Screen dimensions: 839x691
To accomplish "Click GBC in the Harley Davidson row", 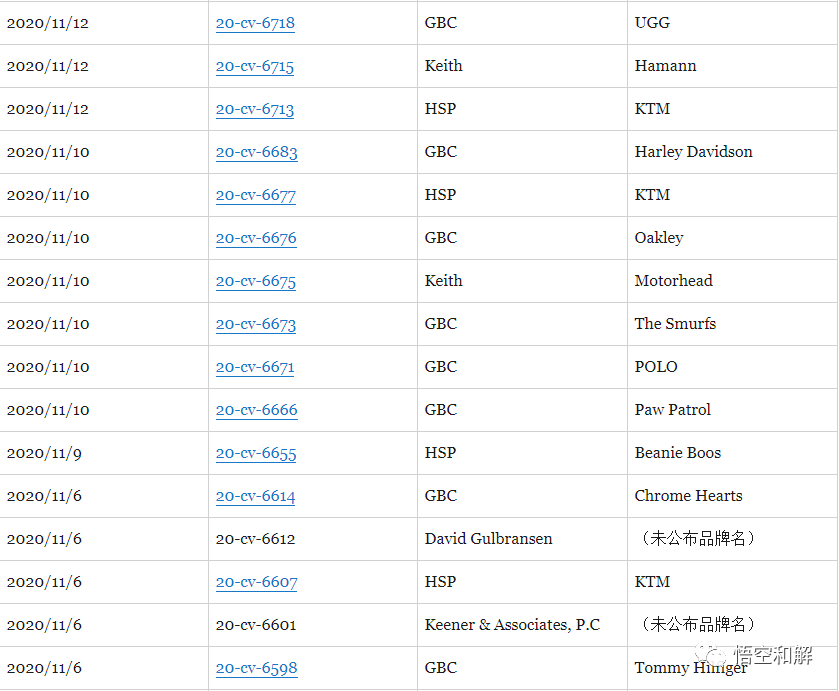I will point(440,151).
